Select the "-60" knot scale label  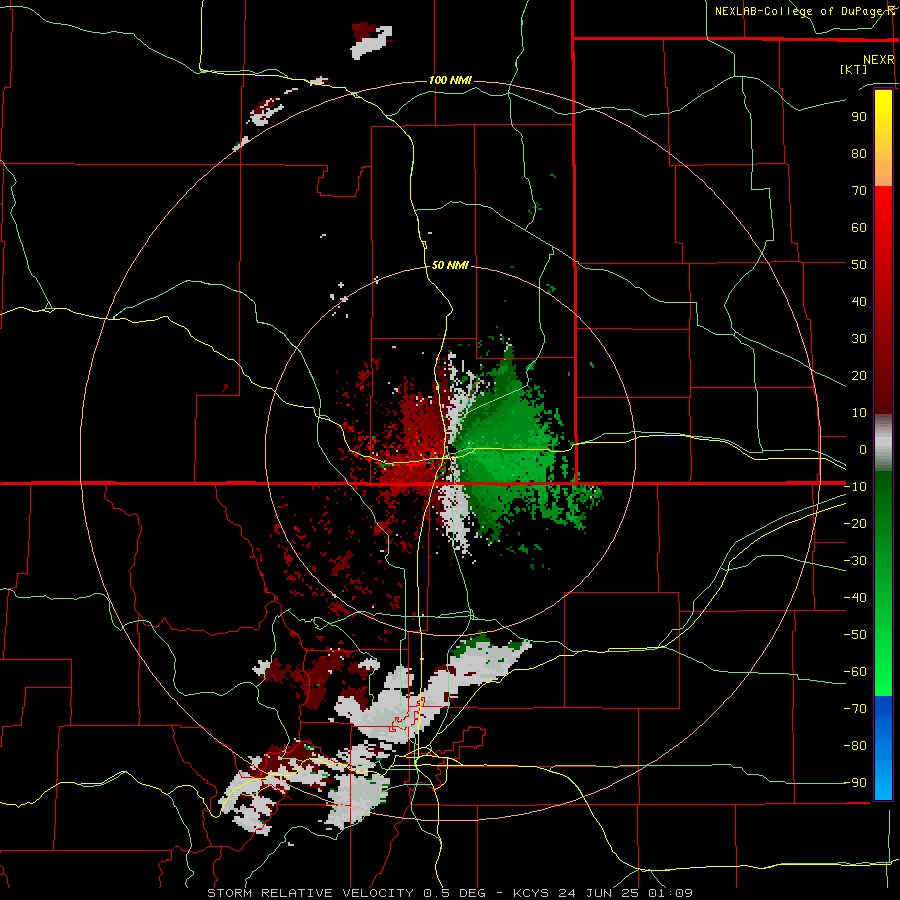click(855, 672)
